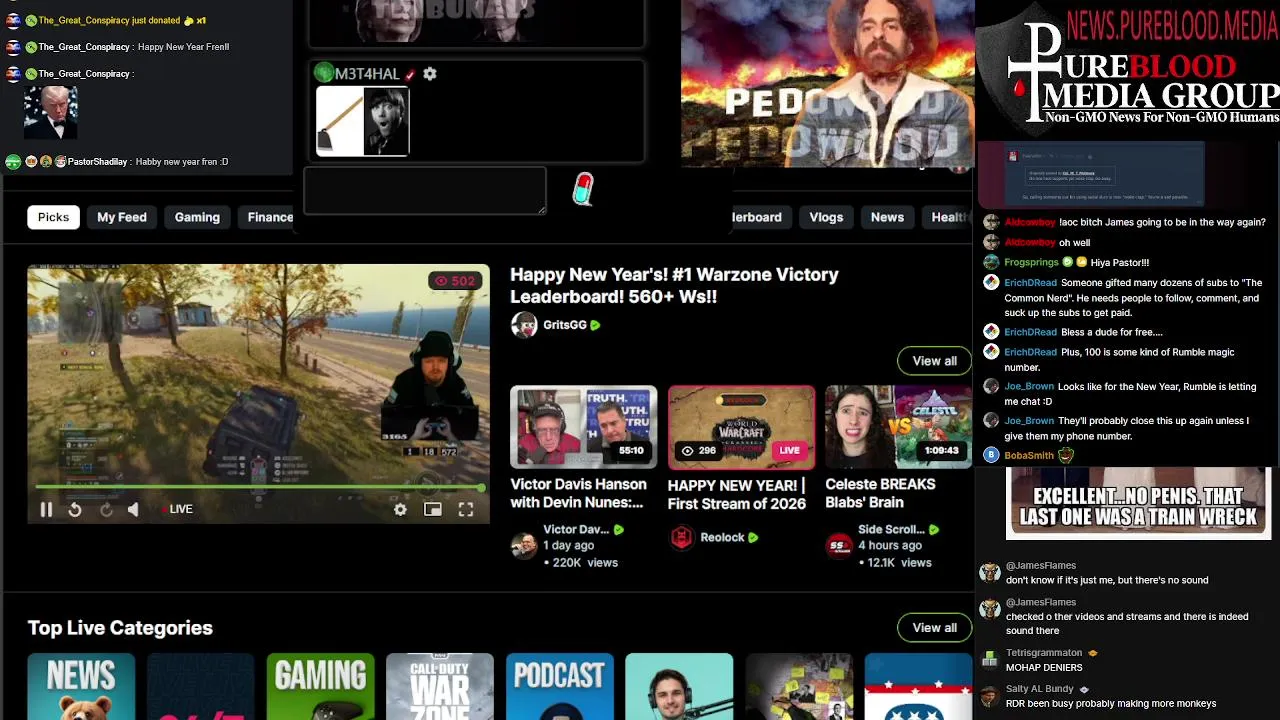
Task: Open the Victor Davis Hanson video title
Action: [x=578, y=493]
